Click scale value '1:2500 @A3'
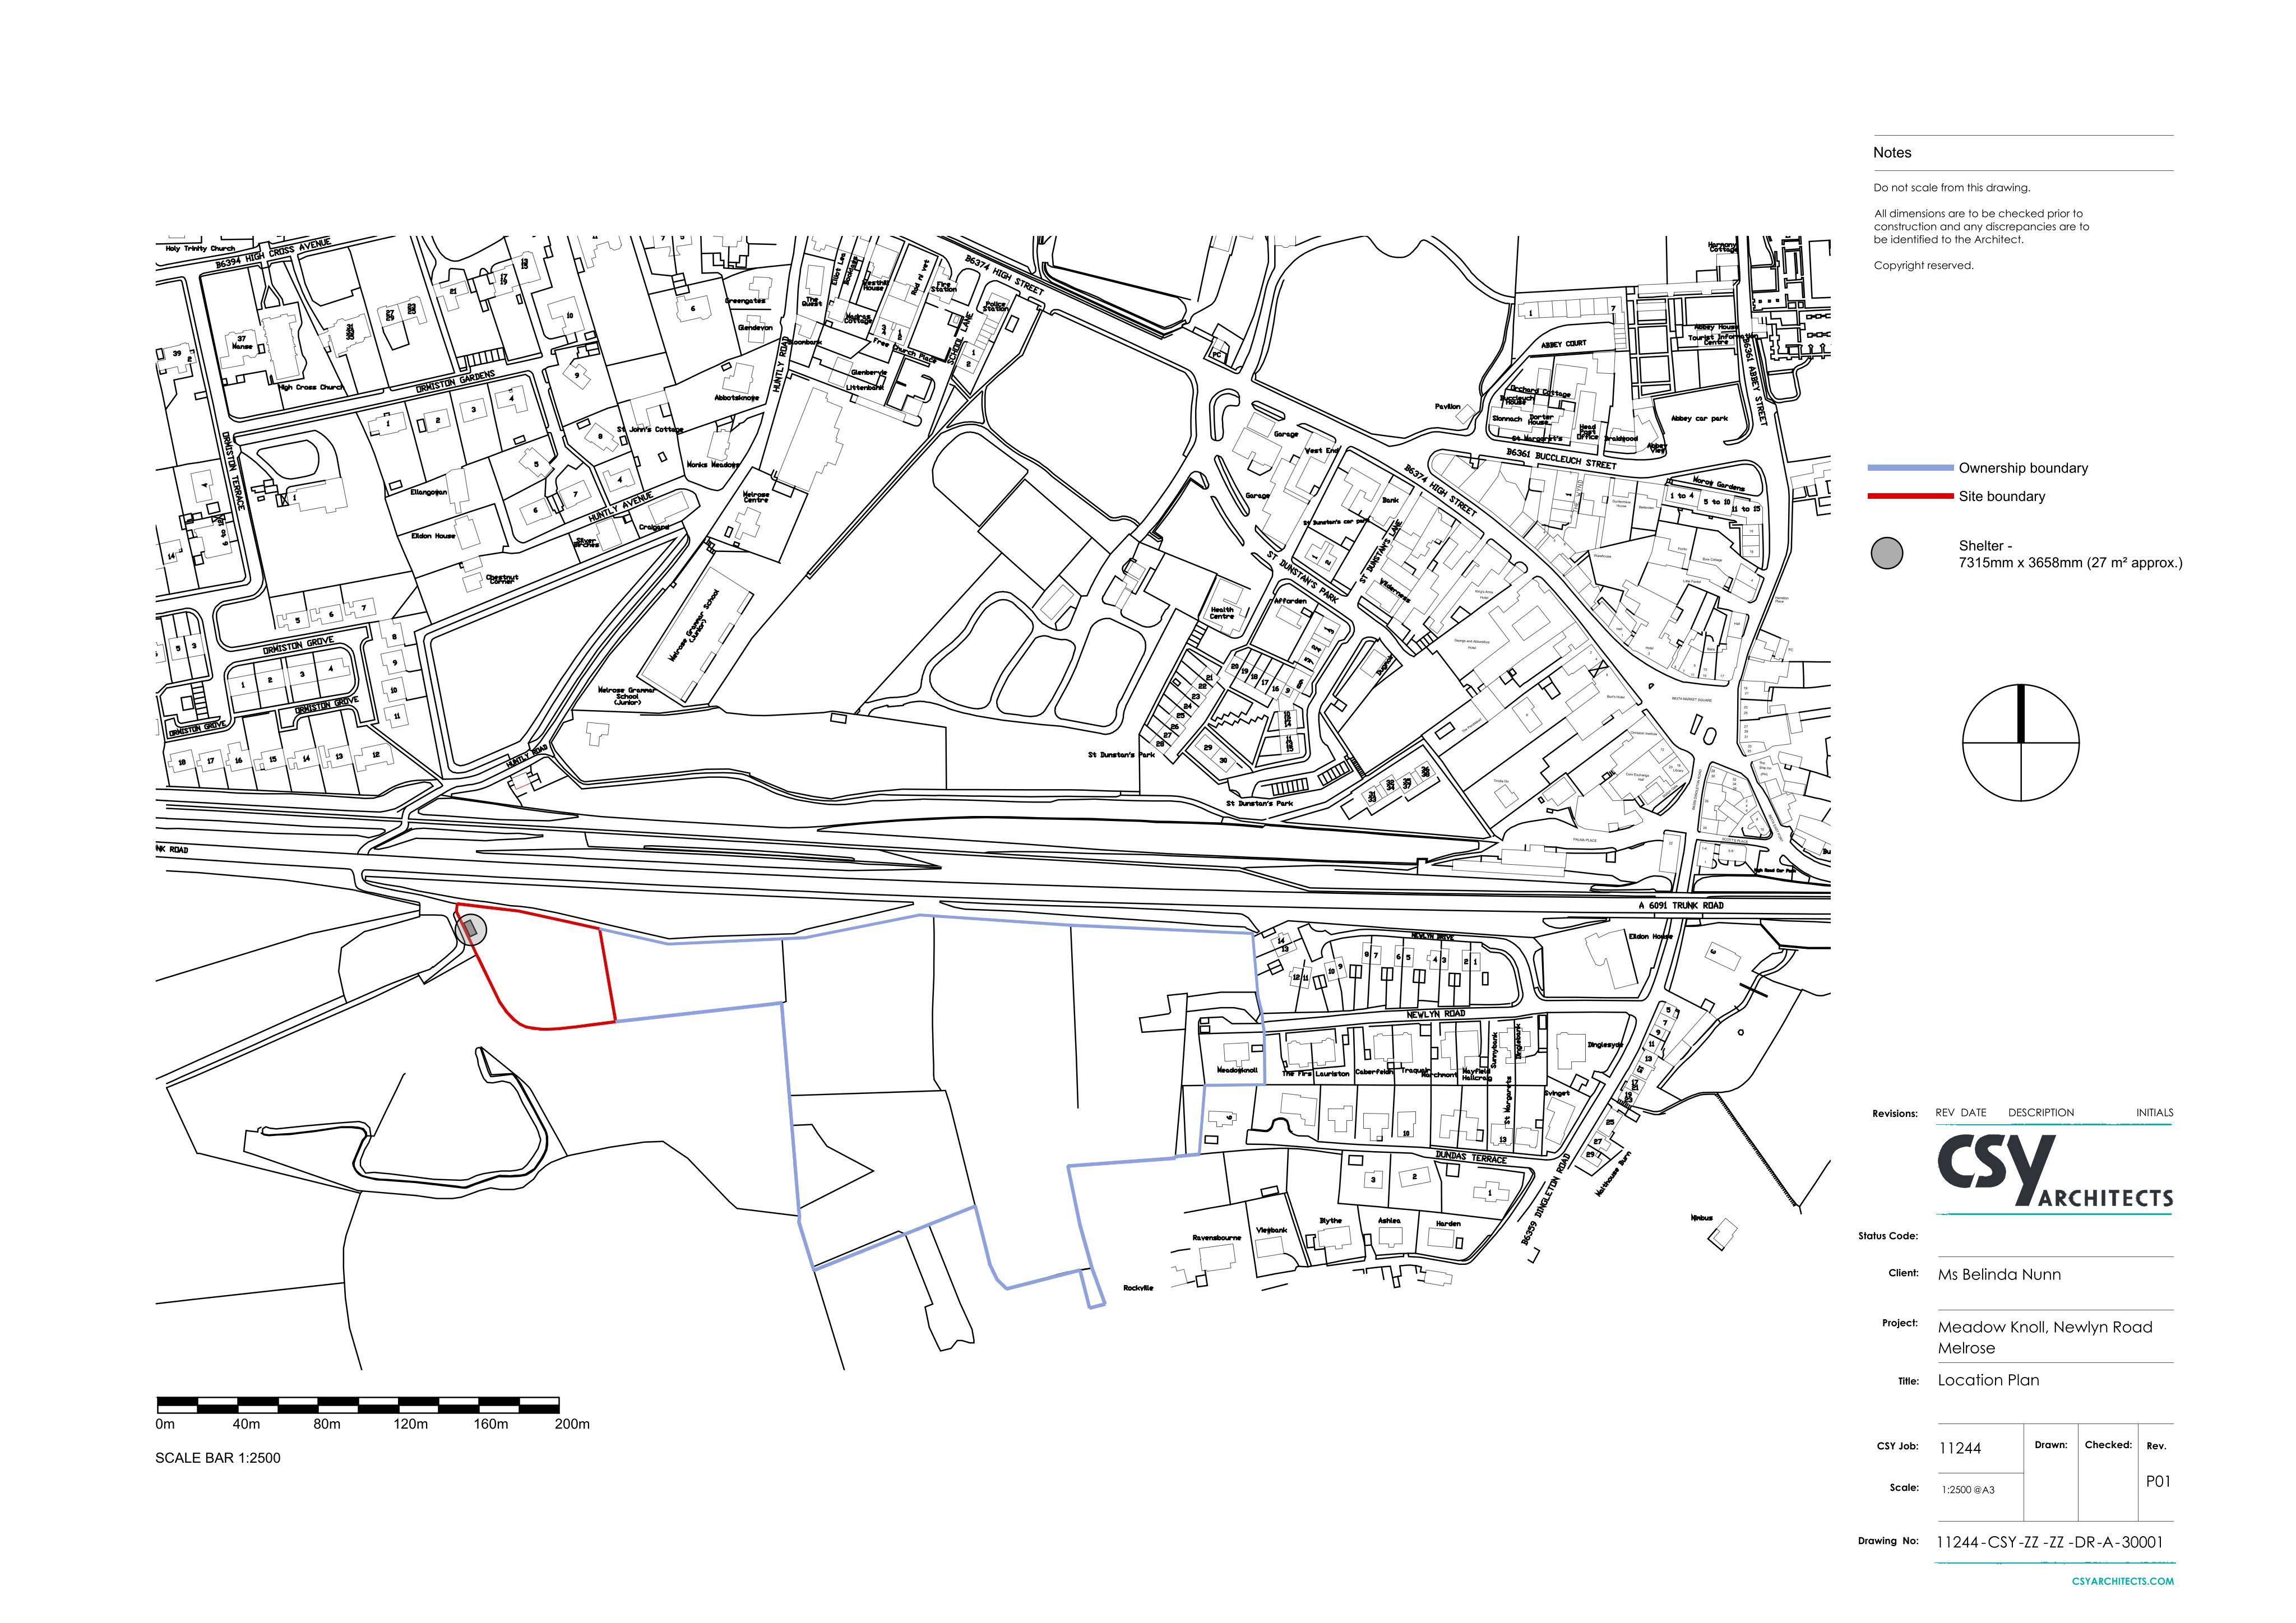This screenshot has width=2296, height=1623. coord(1967,1490)
